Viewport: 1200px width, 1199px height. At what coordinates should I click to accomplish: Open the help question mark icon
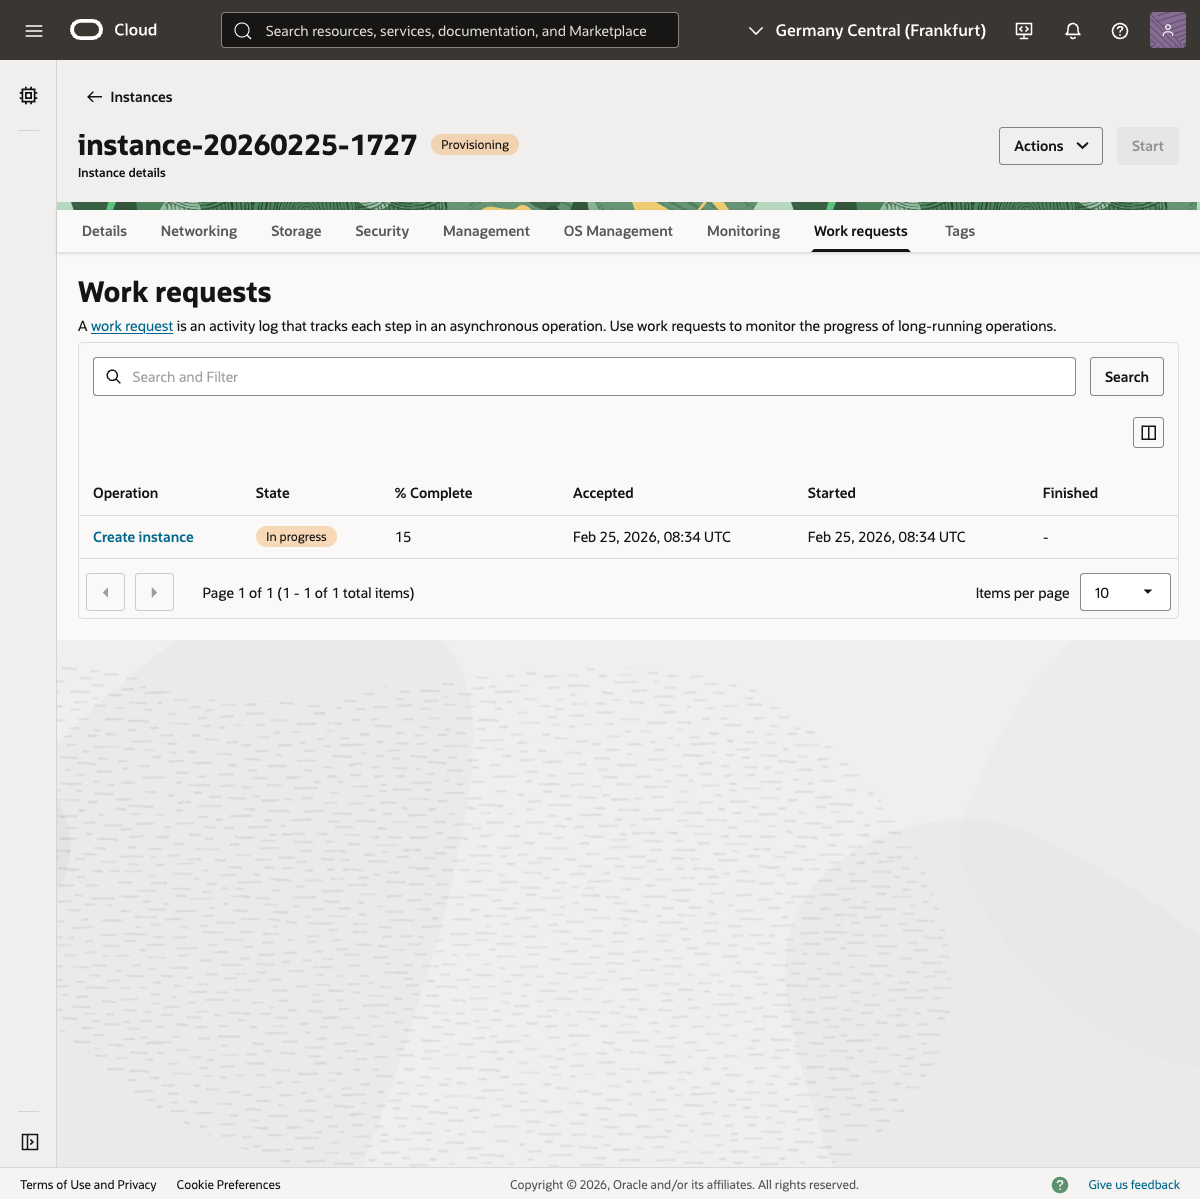(1120, 31)
